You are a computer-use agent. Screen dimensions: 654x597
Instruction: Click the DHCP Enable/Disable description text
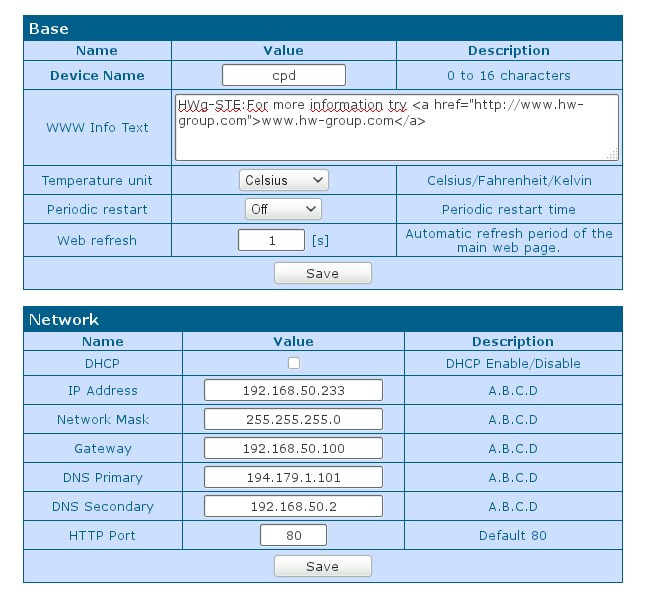[x=513, y=363]
